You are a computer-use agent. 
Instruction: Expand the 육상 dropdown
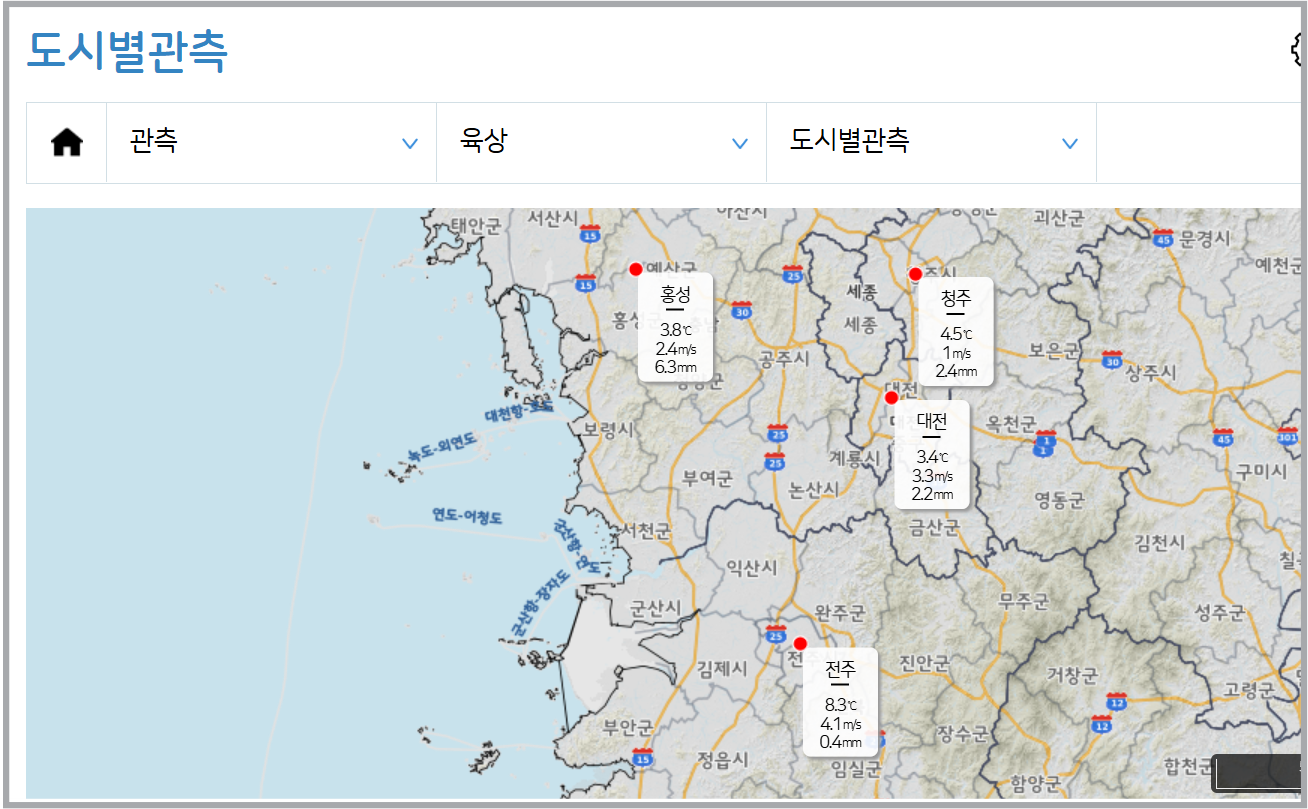(601, 142)
